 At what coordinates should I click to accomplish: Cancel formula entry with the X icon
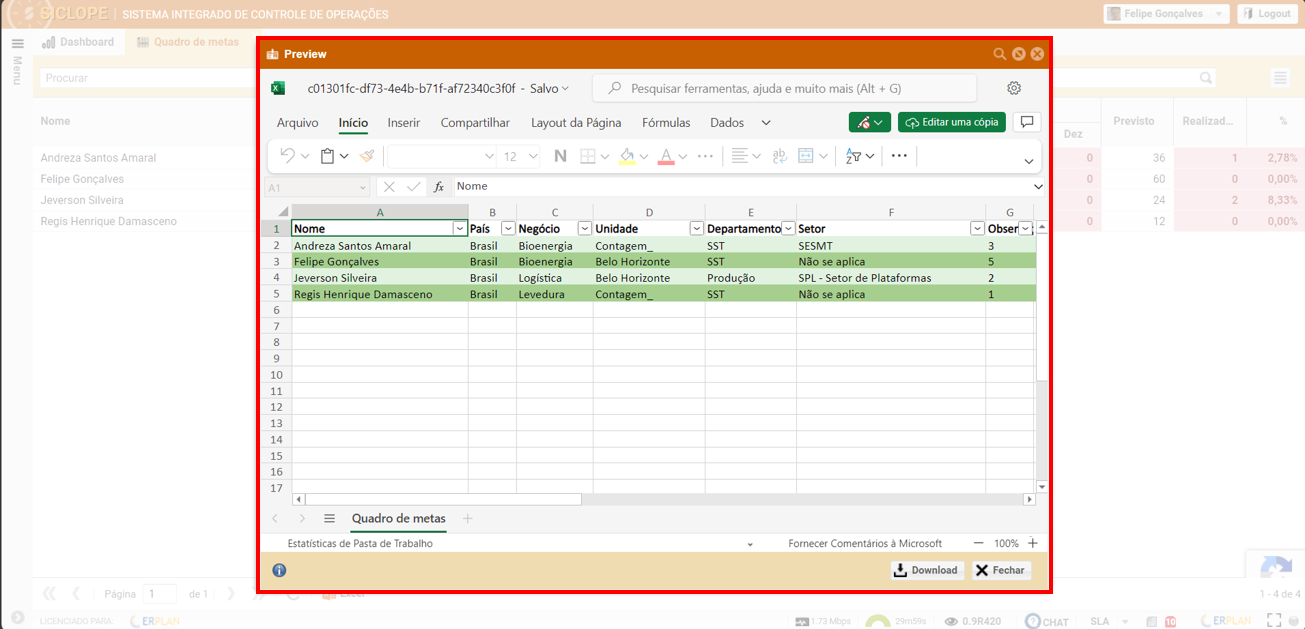click(x=389, y=187)
